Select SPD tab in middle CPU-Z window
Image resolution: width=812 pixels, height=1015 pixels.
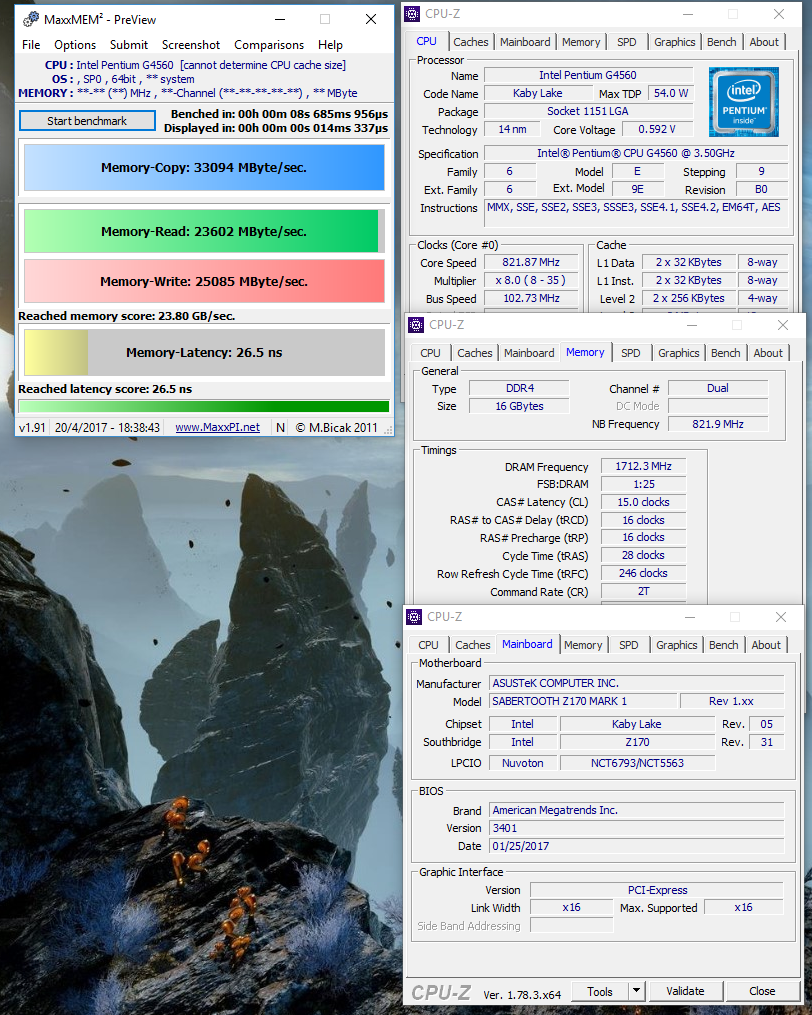tap(631, 353)
